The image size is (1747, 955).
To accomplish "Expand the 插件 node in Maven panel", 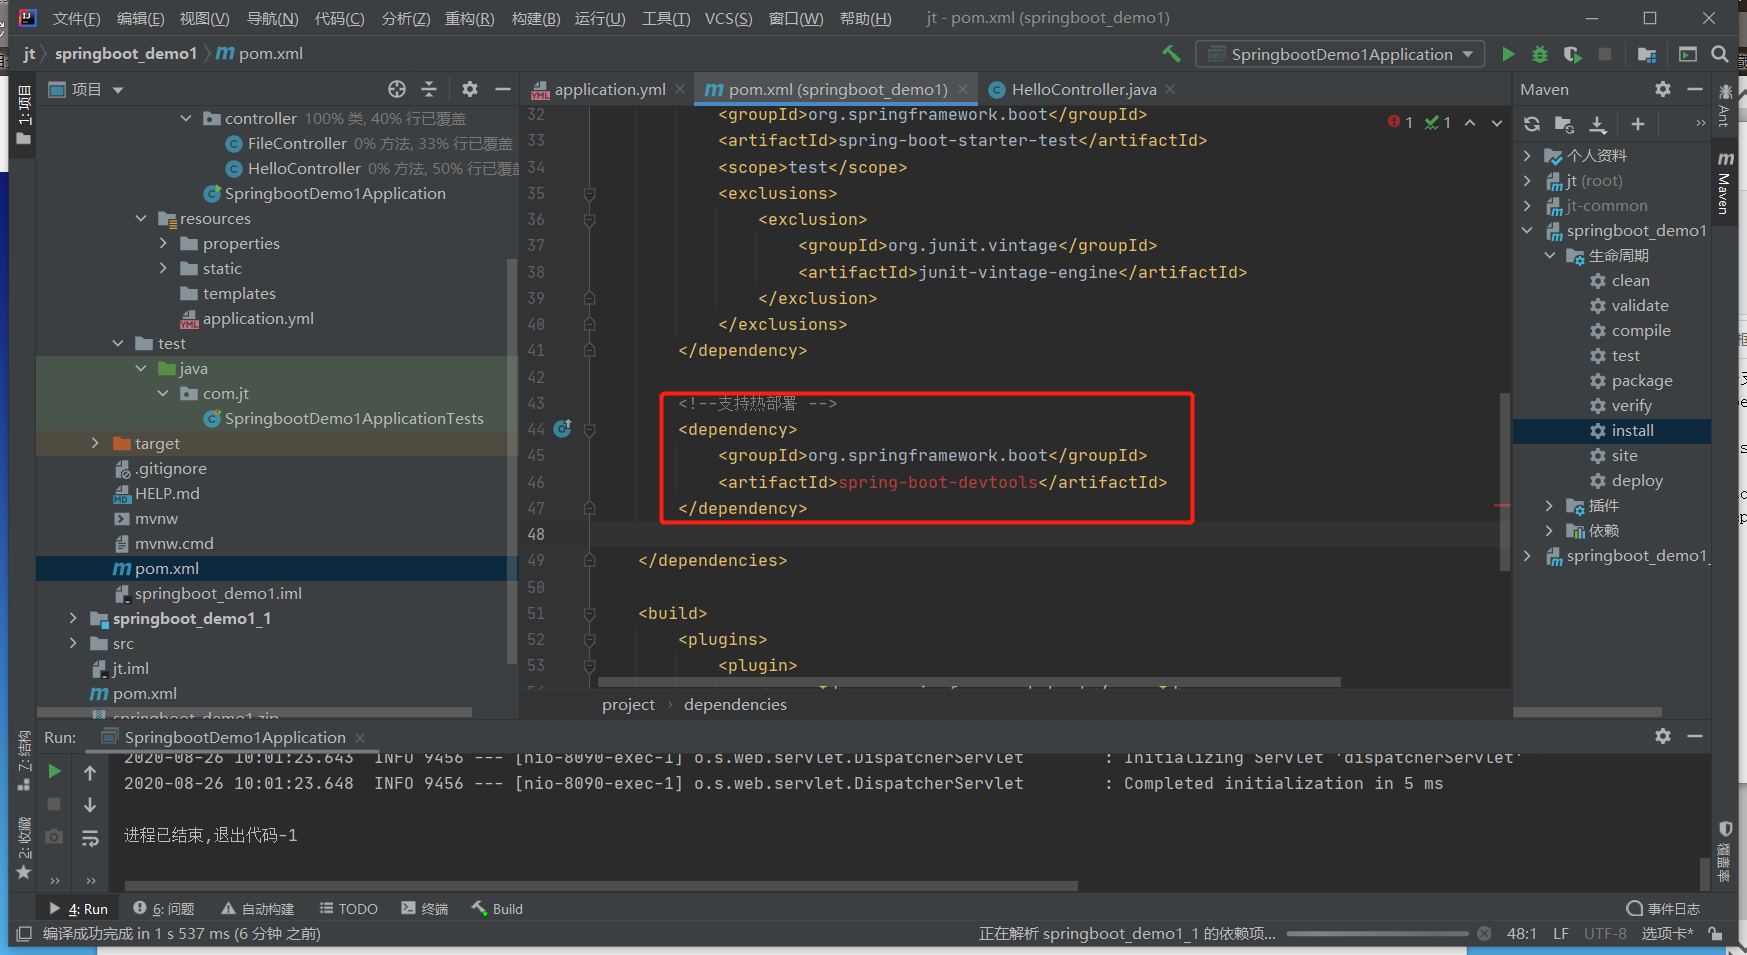I will coord(1550,505).
